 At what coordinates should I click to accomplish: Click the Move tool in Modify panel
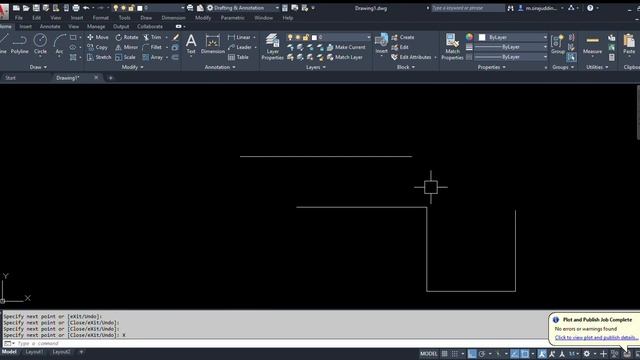click(x=98, y=37)
